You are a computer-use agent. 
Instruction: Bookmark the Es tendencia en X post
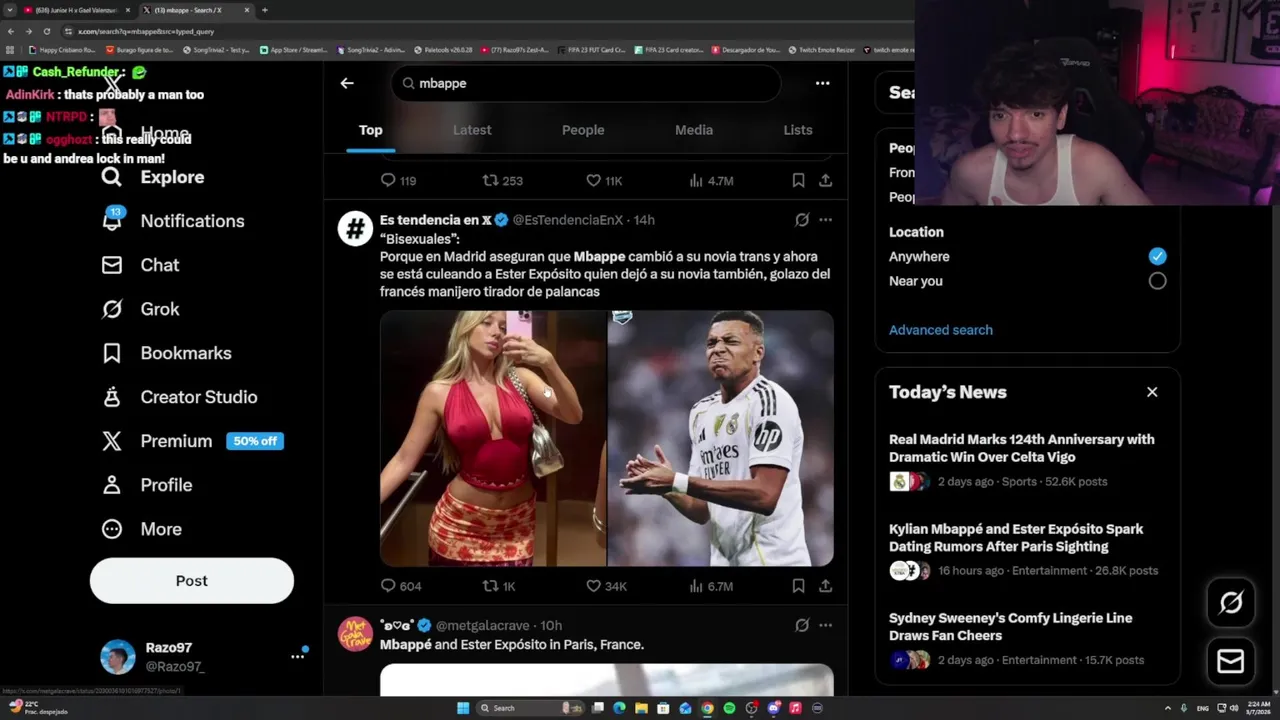[x=798, y=586]
